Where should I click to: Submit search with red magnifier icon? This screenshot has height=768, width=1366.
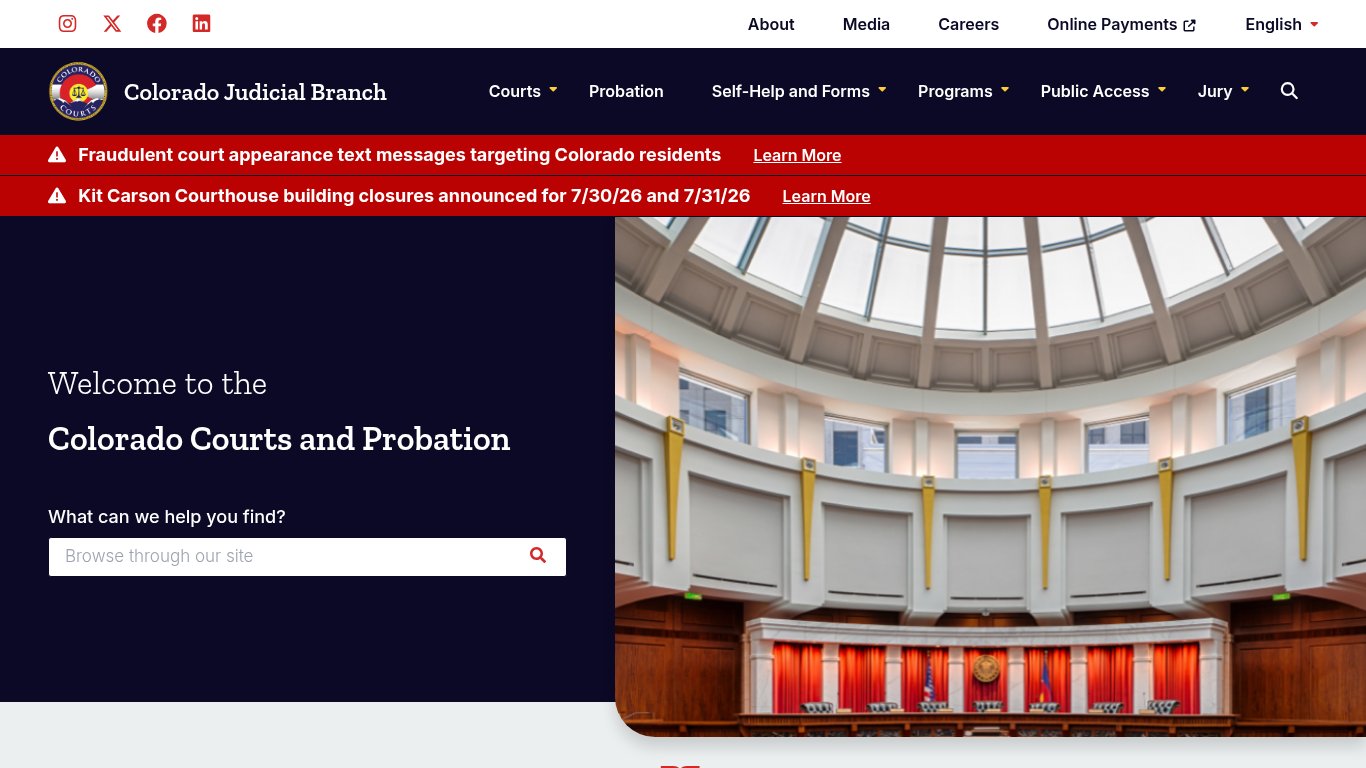[x=538, y=555]
